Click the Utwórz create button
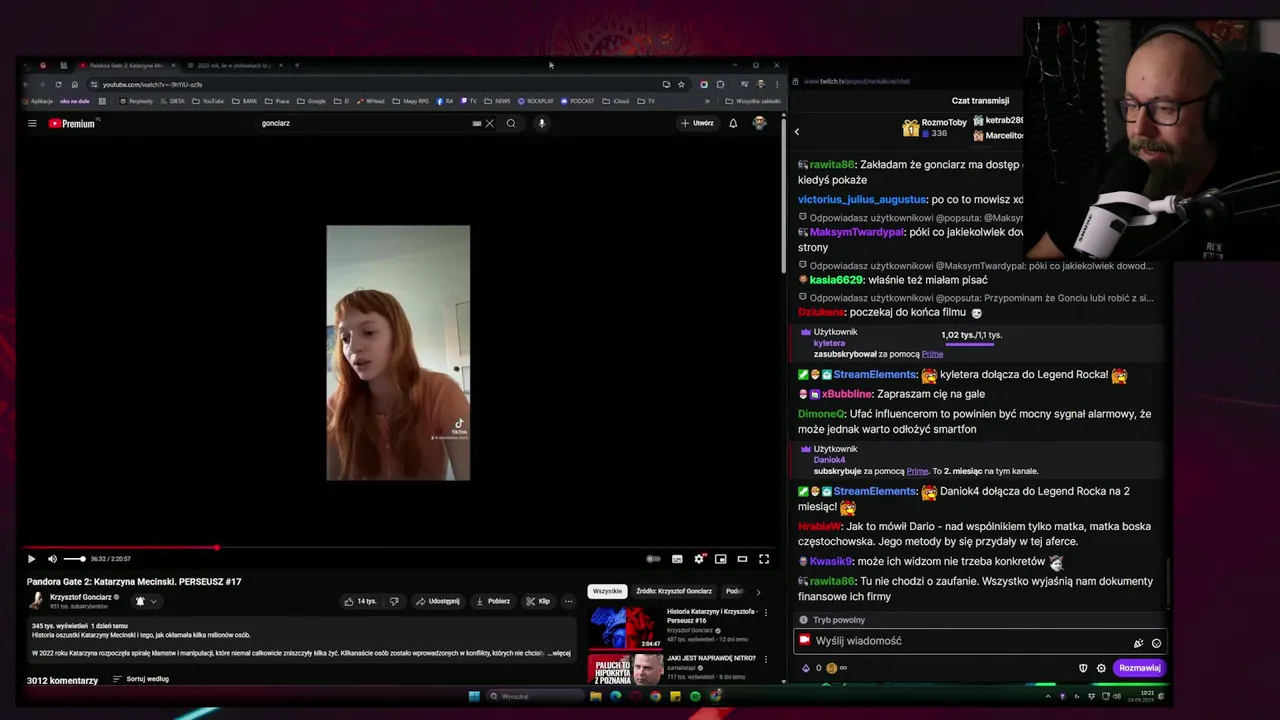1280x720 pixels. coord(697,123)
